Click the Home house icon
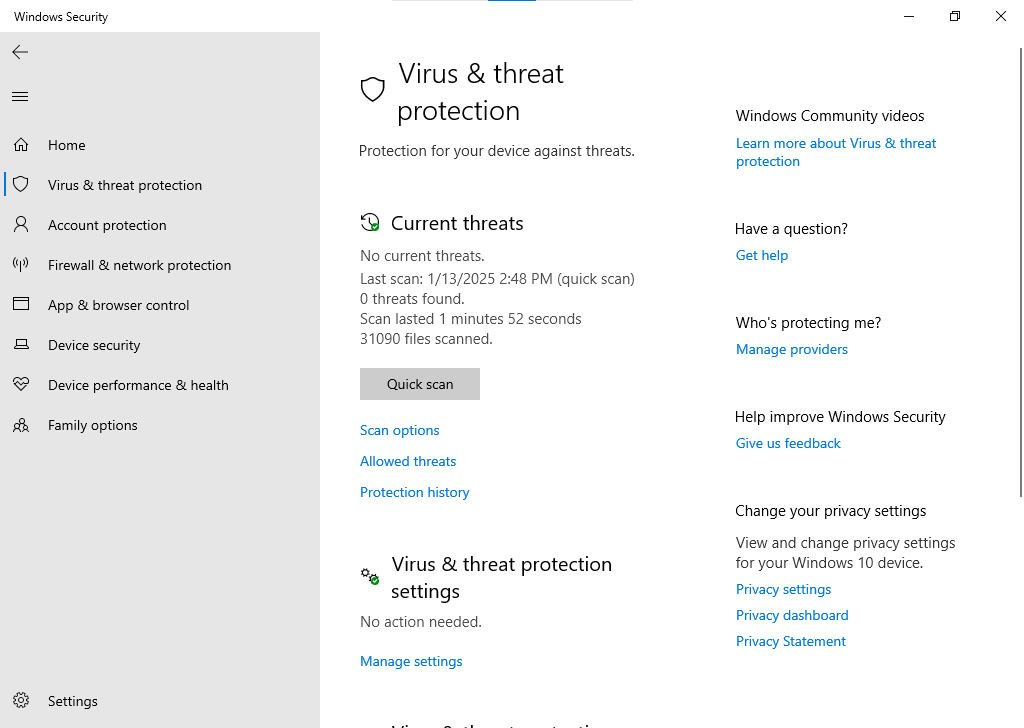 pos(21,145)
